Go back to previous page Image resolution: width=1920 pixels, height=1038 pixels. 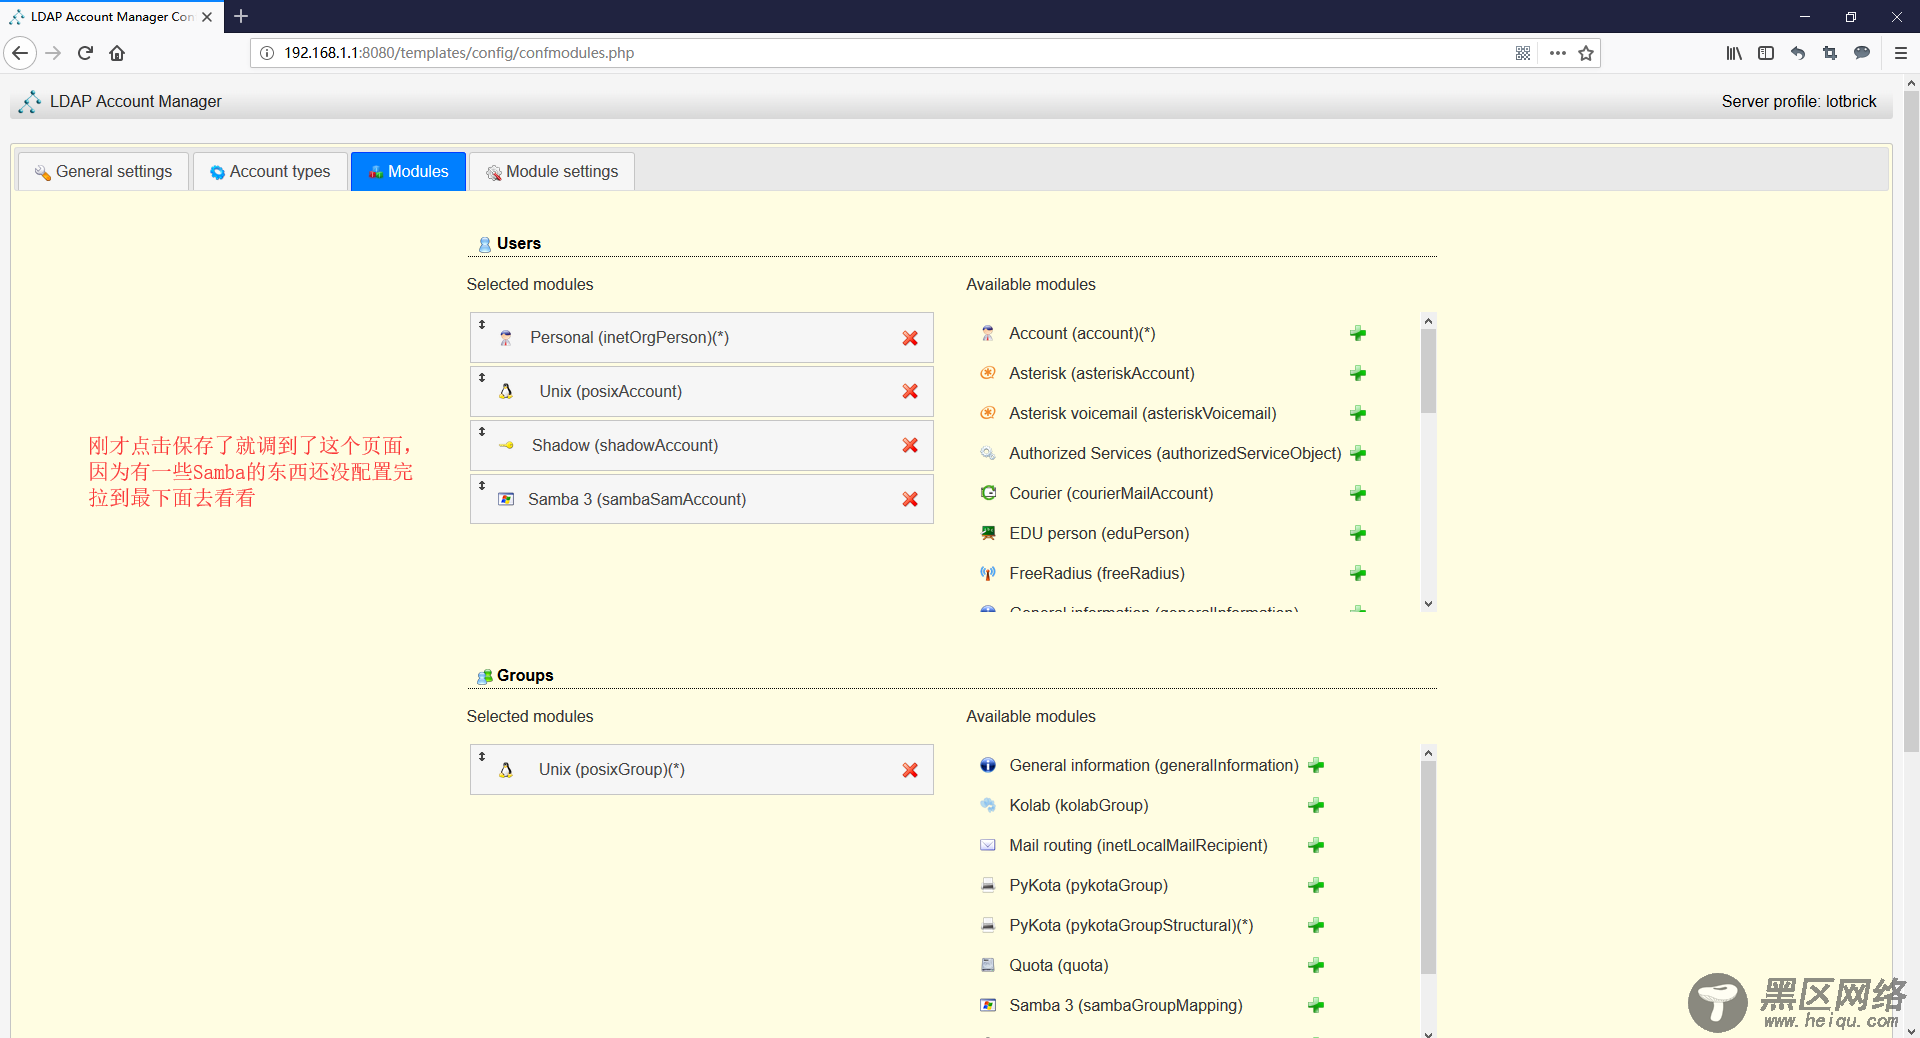pos(20,53)
